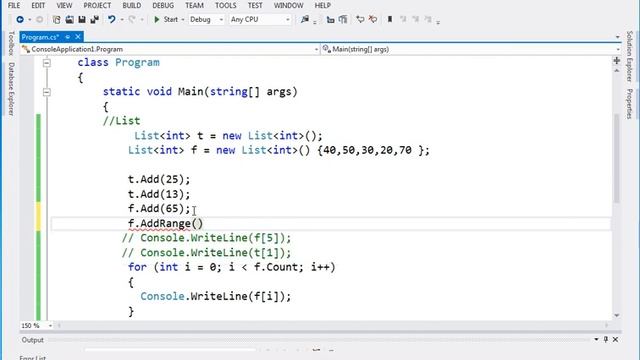Toggle a bookmark with the bookmark icon
This screenshot has width=640, height=360.
pyautogui.click(x=390, y=19)
